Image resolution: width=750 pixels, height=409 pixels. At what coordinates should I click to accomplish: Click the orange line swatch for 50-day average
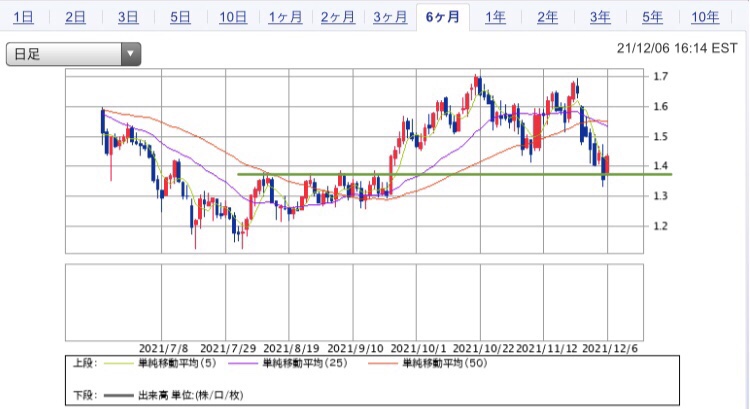(383, 364)
